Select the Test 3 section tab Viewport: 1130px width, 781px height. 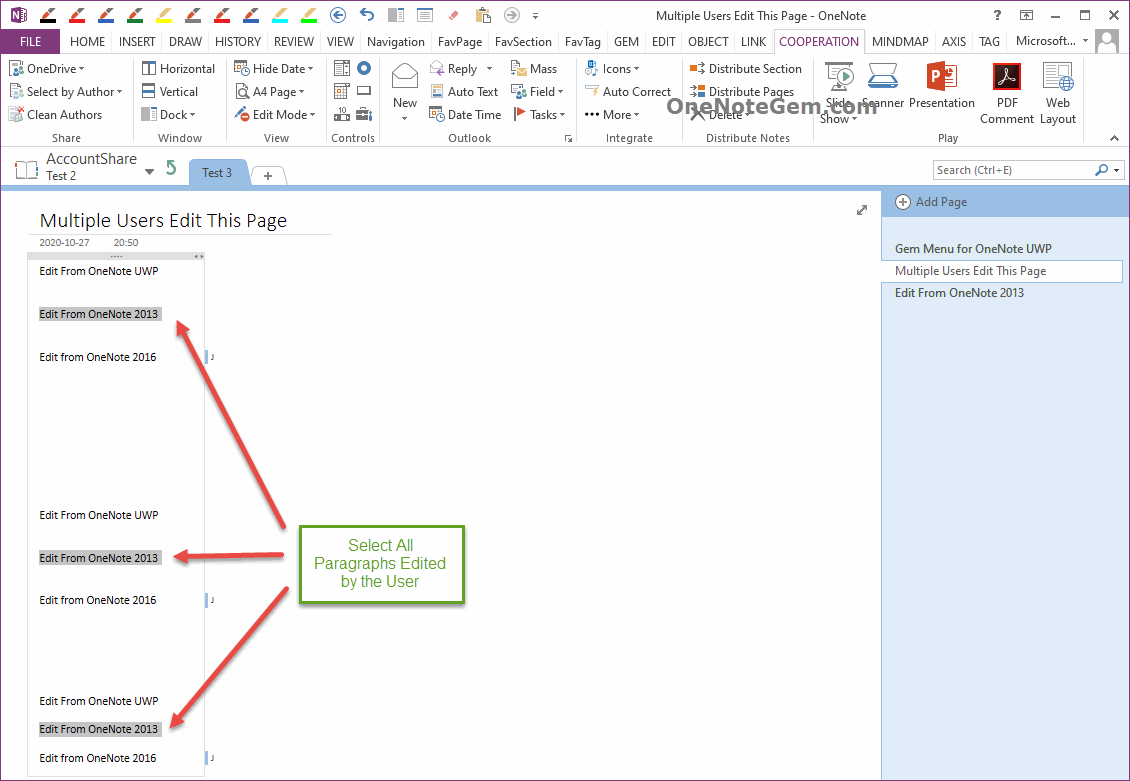click(217, 173)
